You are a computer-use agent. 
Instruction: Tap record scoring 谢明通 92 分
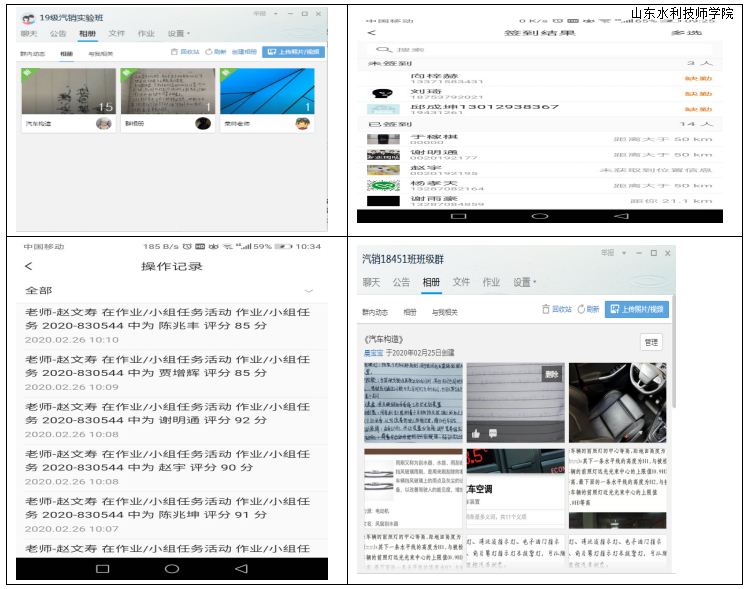pos(172,421)
